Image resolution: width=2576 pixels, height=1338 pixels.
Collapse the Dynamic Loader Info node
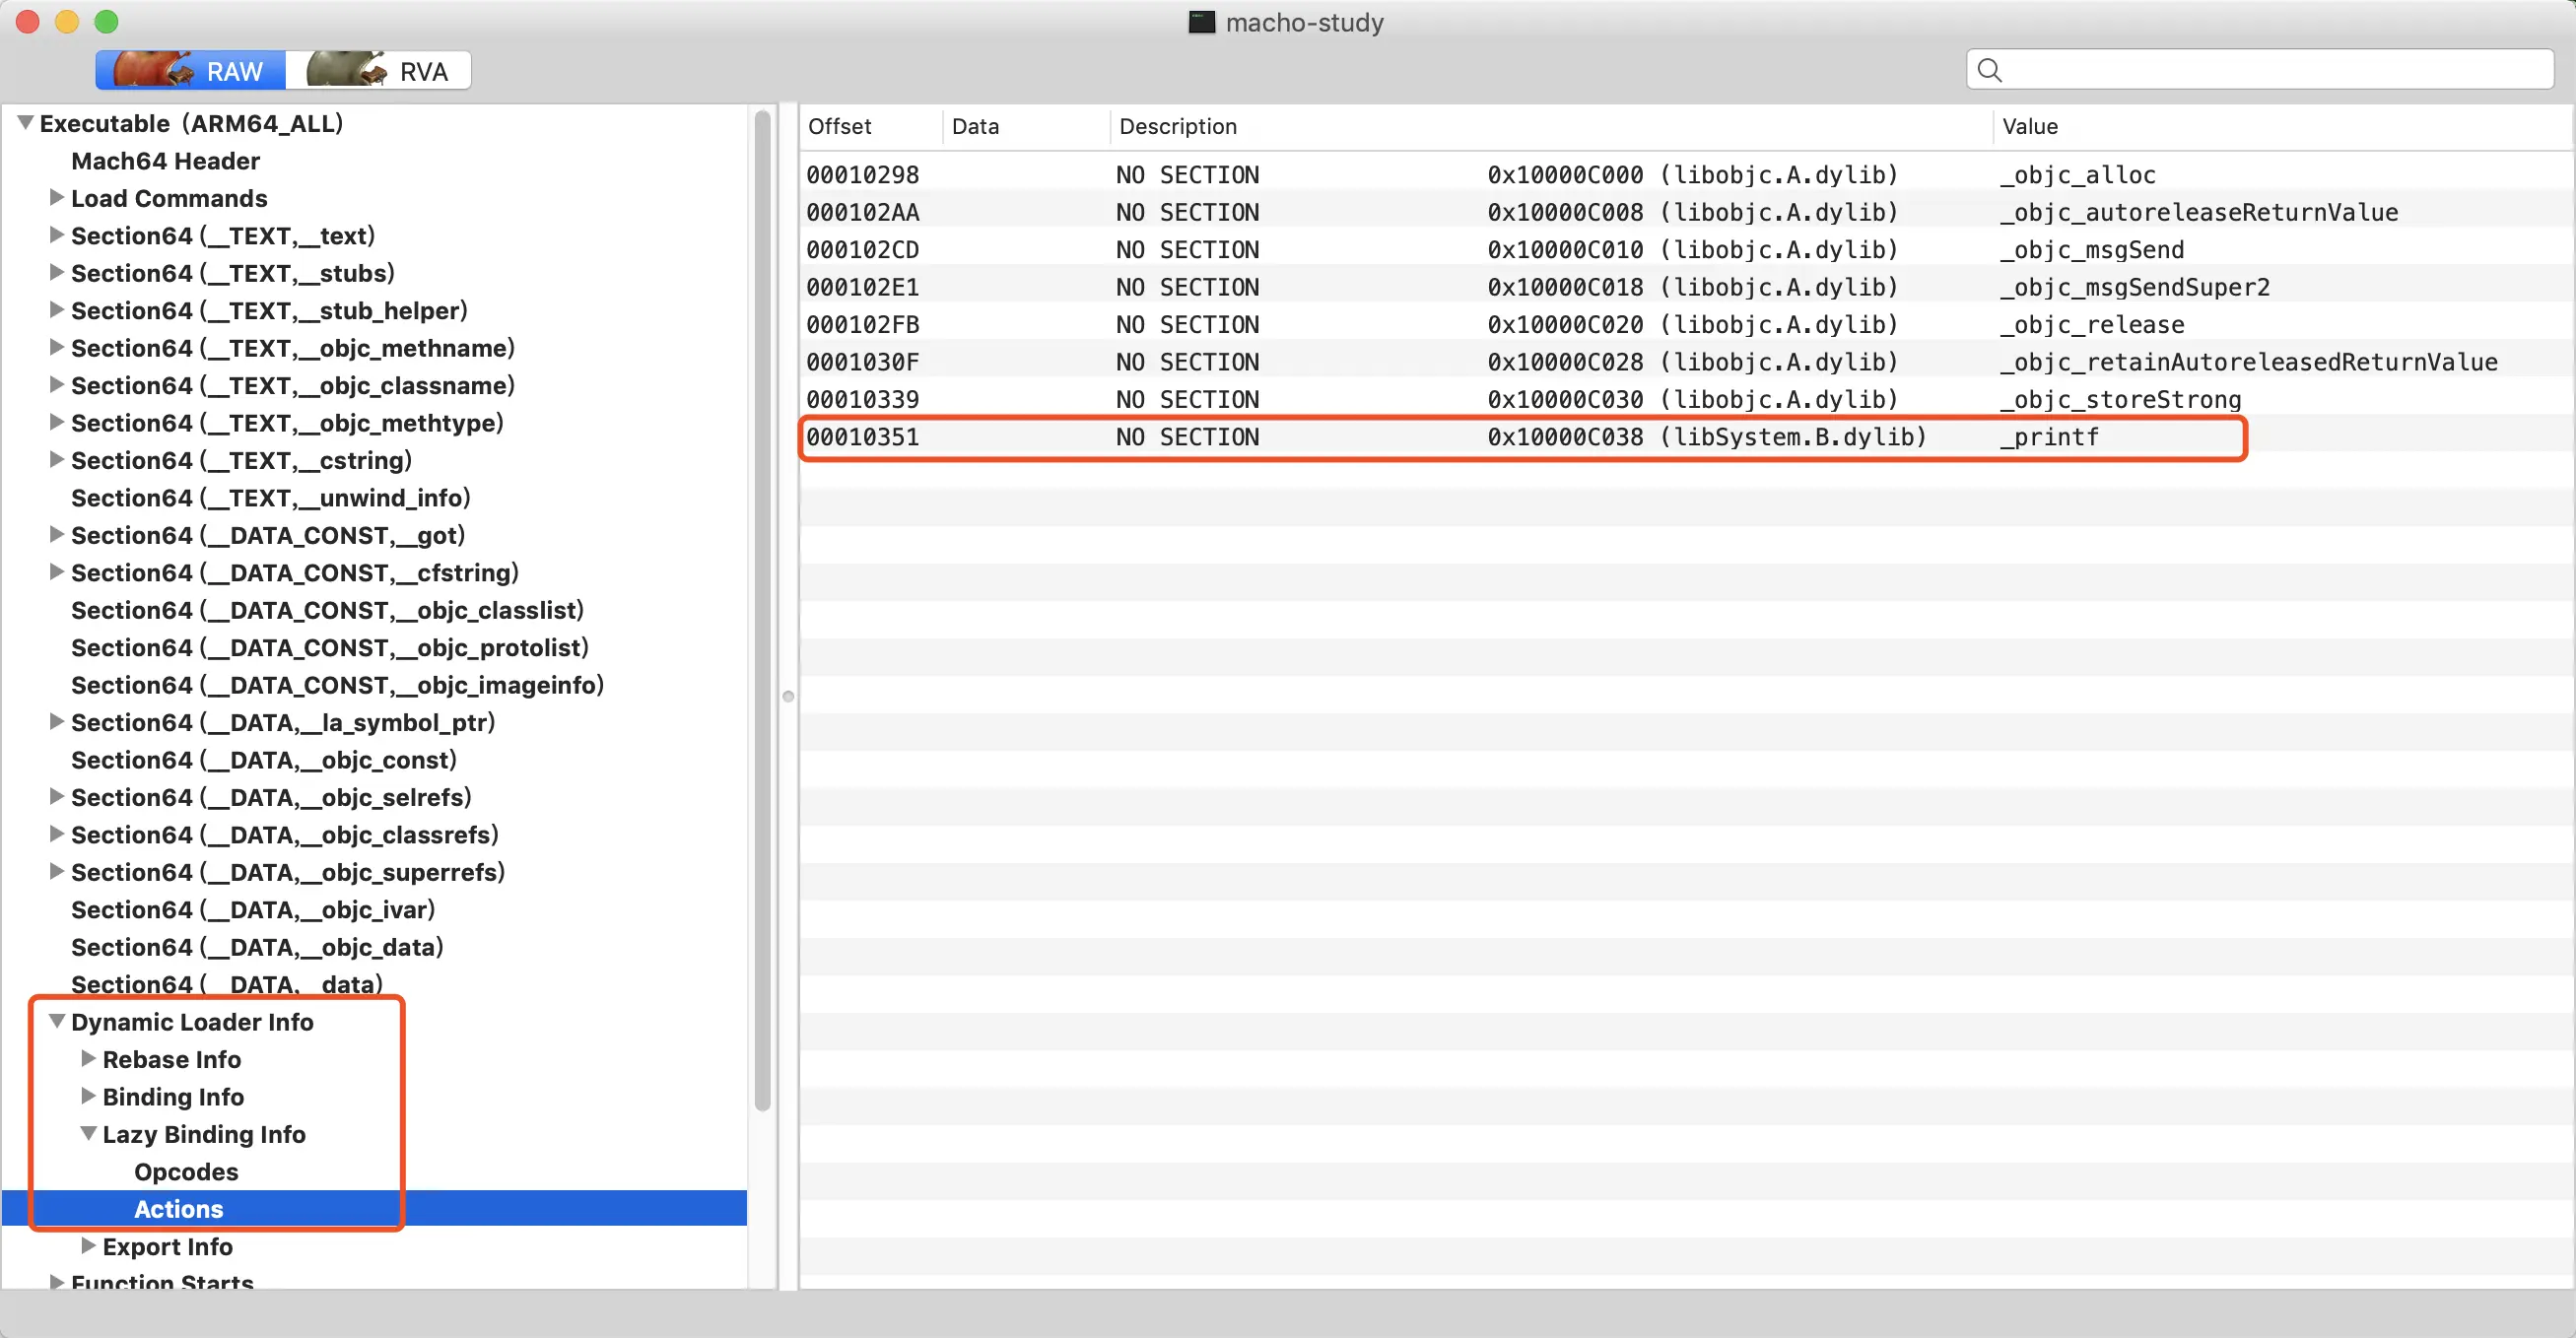pyautogui.click(x=57, y=1022)
